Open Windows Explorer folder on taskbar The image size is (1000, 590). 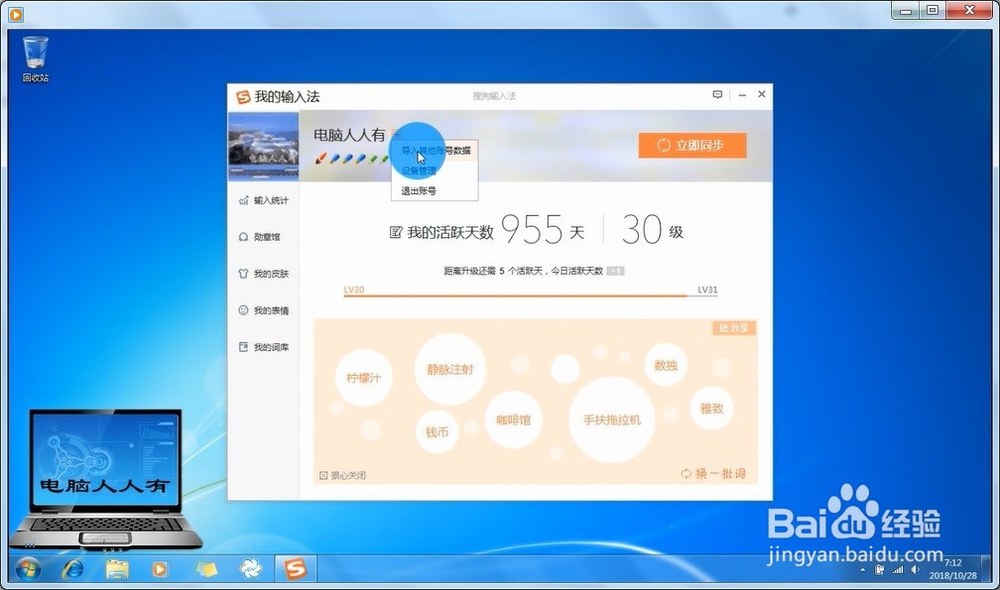click(117, 569)
